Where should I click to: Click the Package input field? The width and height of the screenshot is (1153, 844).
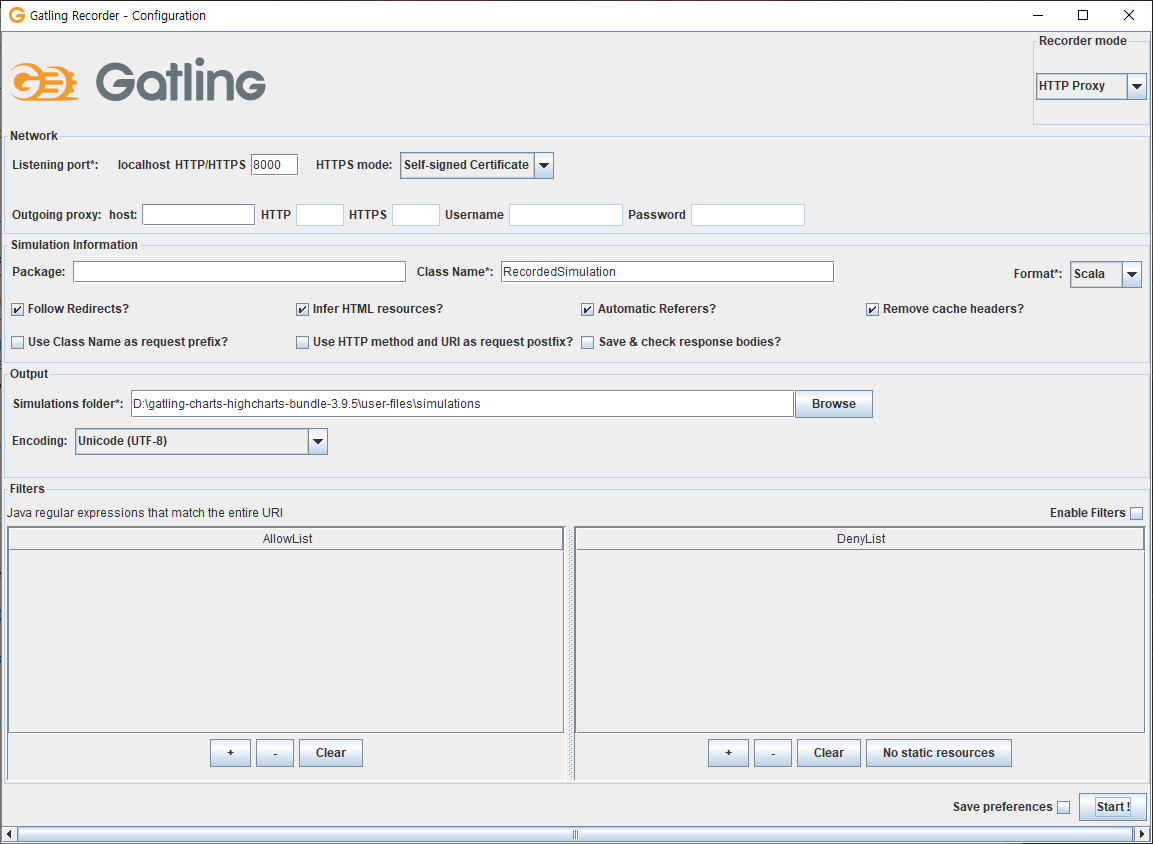point(240,272)
